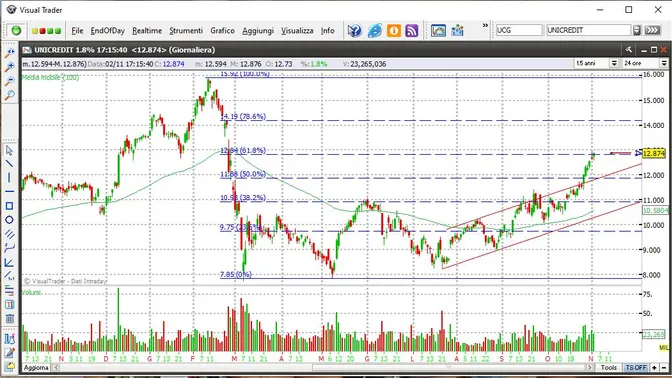Click the trash delete drawings icon

coord(9,318)
